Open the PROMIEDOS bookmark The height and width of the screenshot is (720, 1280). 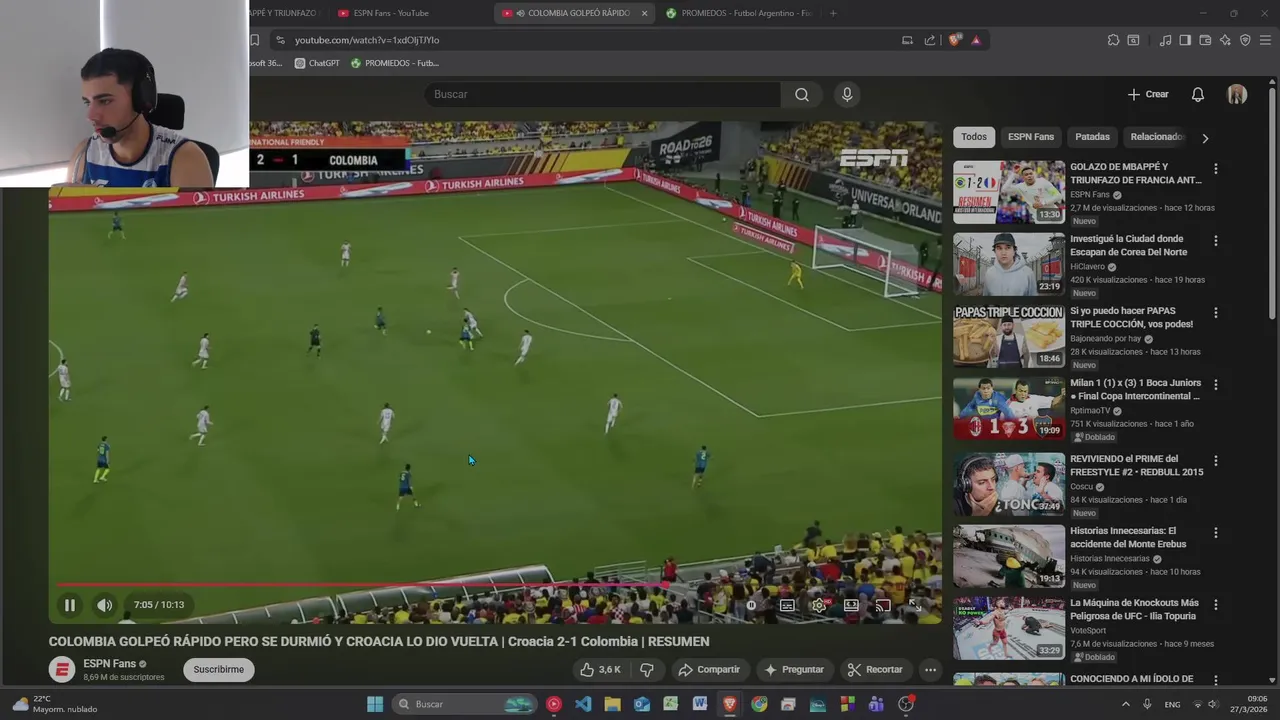394,63
